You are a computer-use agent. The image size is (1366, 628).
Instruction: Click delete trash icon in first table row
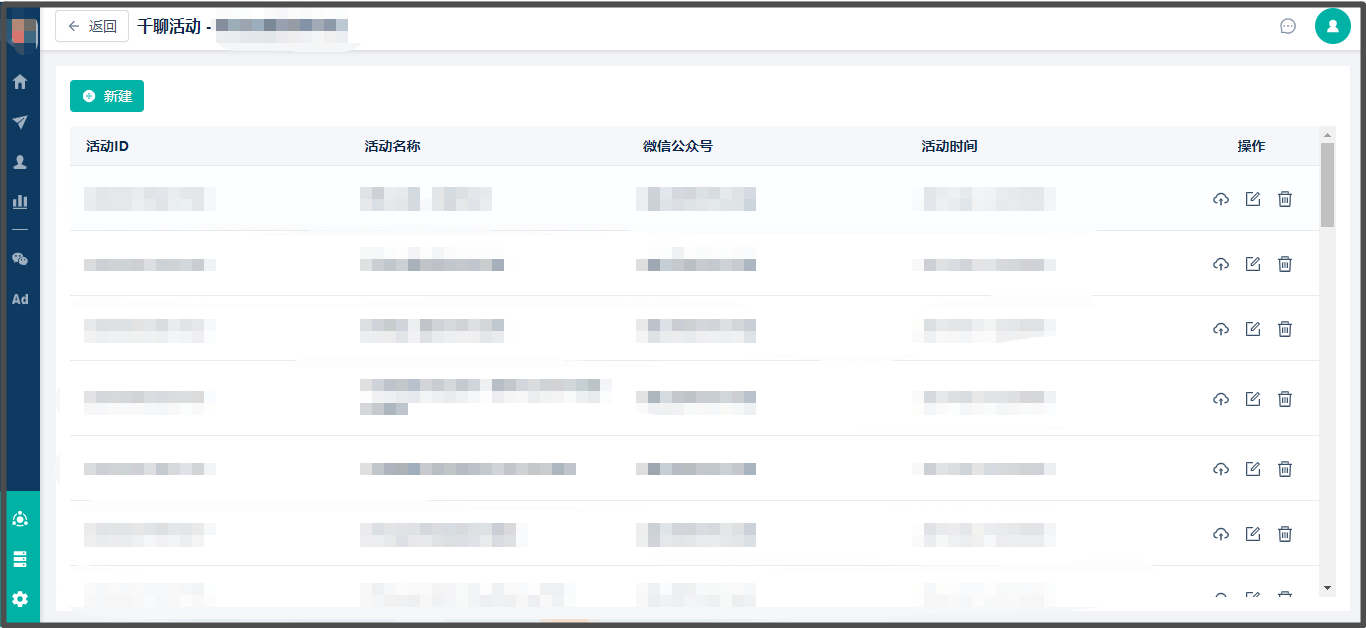point(1285,199)
